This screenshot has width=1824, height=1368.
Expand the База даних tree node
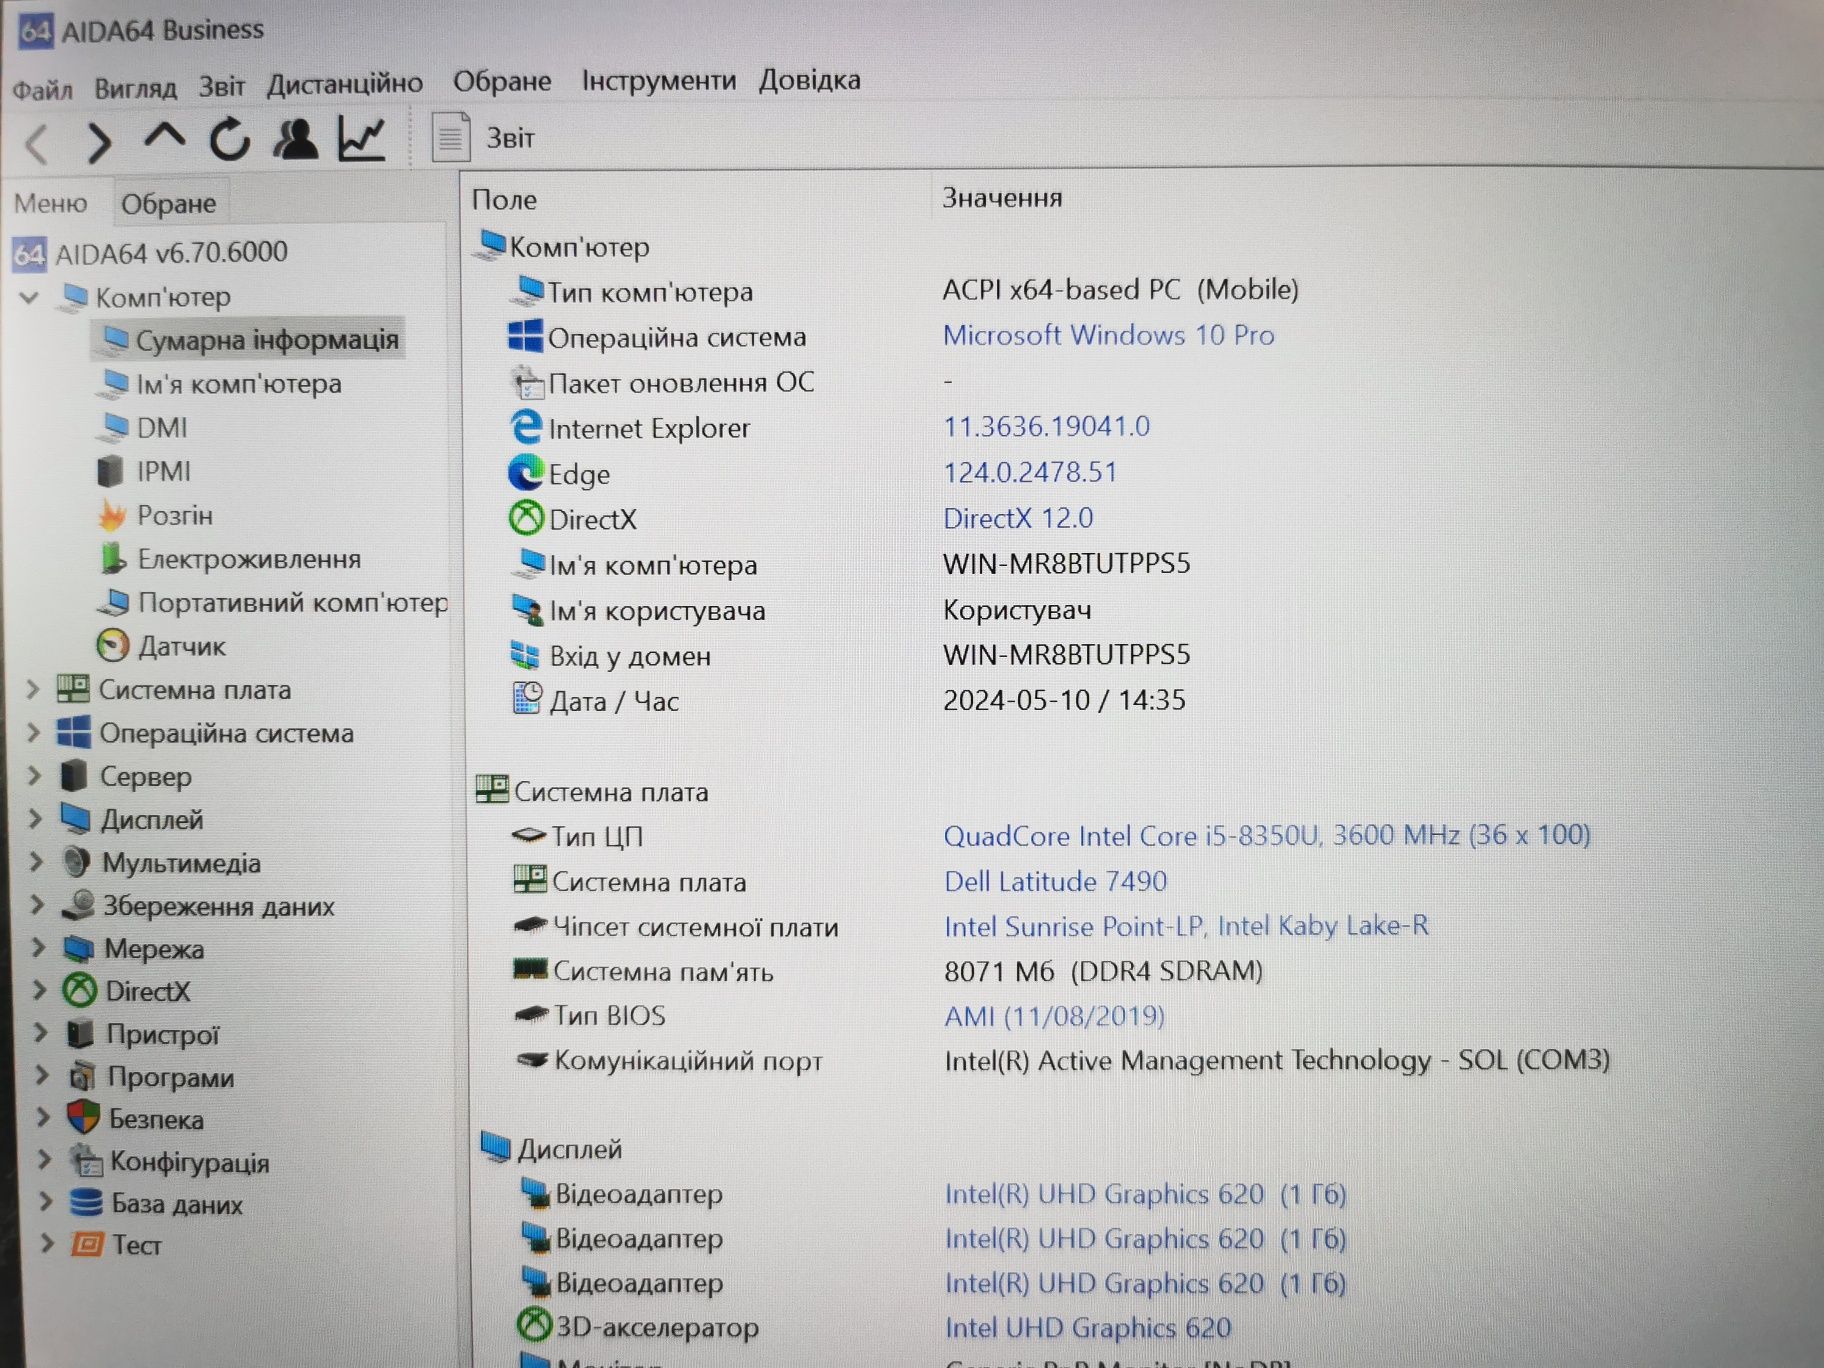click(44, 1201)
